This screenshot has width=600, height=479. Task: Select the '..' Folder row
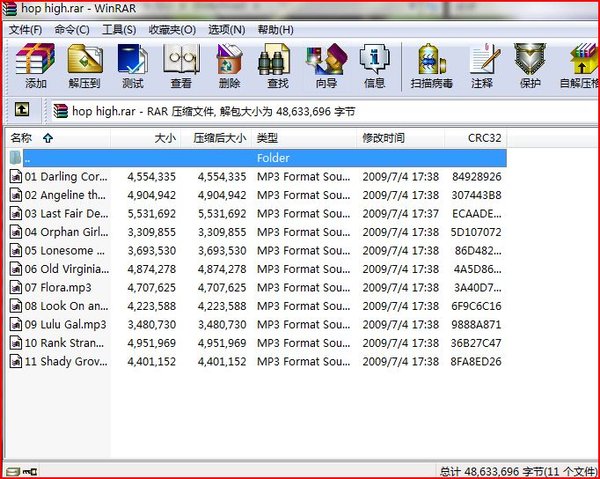[257, 158]
